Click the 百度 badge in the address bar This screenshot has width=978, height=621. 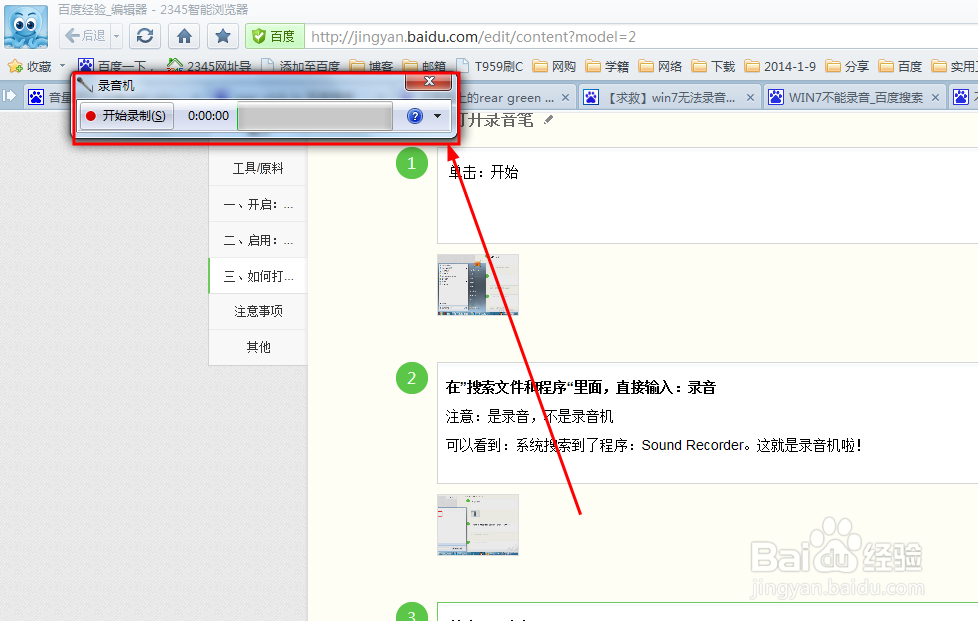click(273, 35)
